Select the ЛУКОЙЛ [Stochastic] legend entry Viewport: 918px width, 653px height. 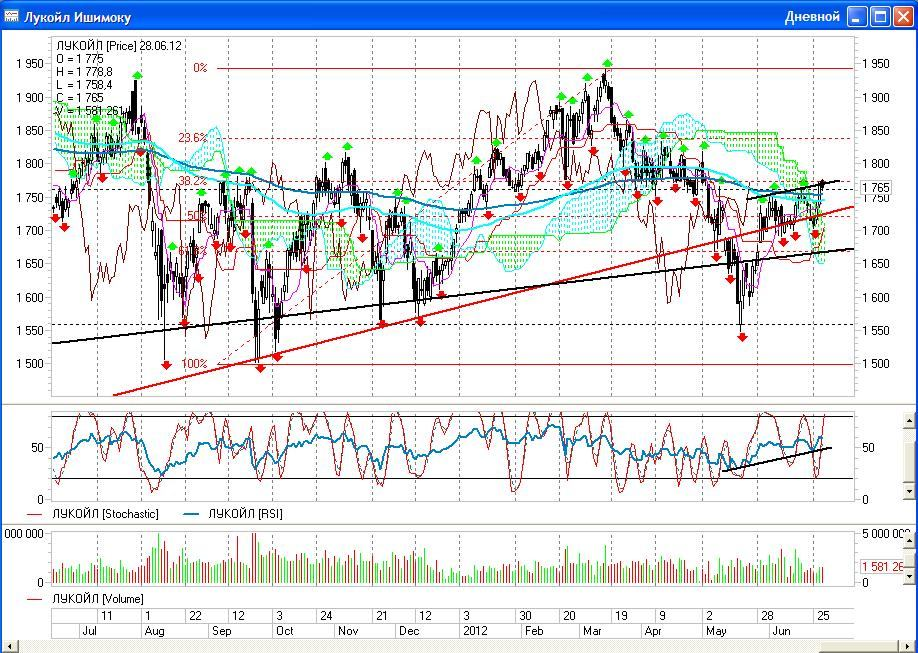[x=93, y=514]
